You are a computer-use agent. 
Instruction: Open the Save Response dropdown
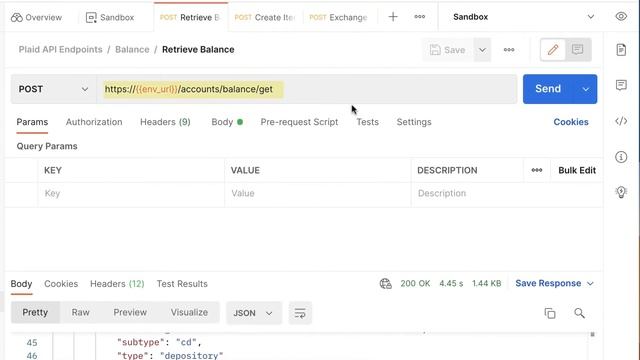click(x=554, y=283)
